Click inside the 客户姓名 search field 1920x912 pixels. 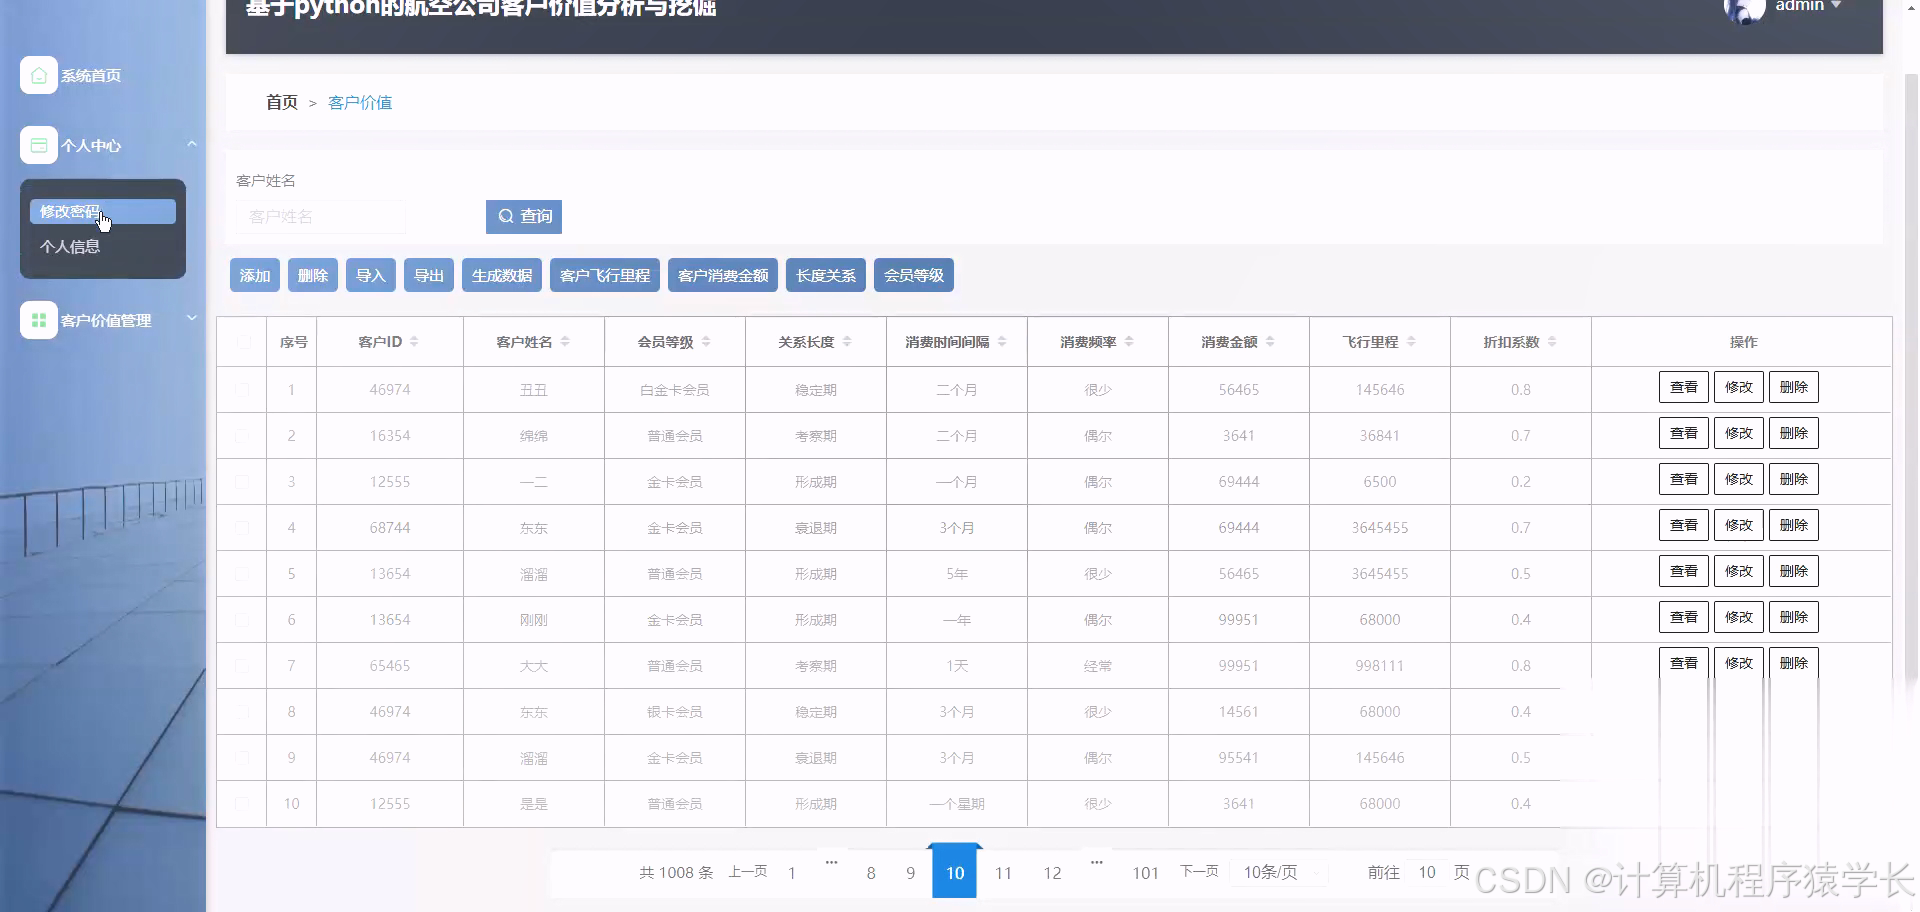322,216
